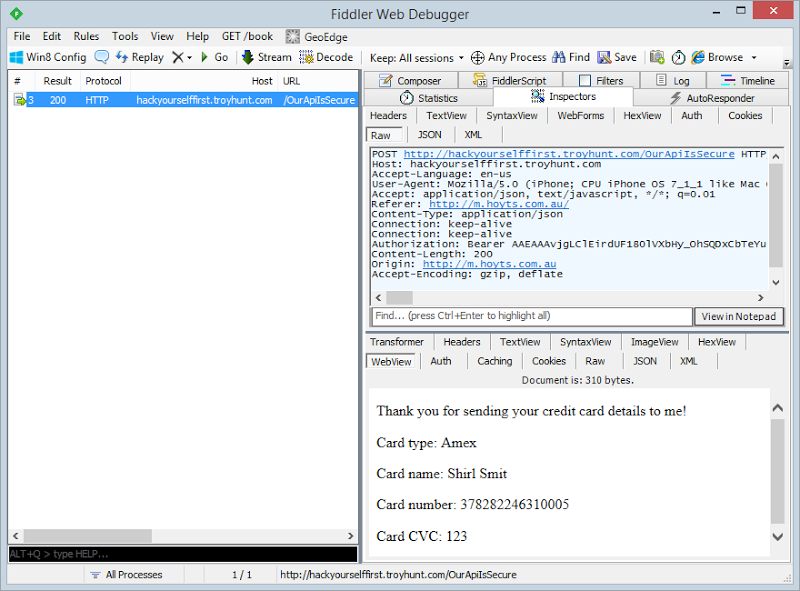The height and width of the screenshot is (591, 800).
Task: Enable the Filters tab checkbox
Action: [x=585, y=81]
